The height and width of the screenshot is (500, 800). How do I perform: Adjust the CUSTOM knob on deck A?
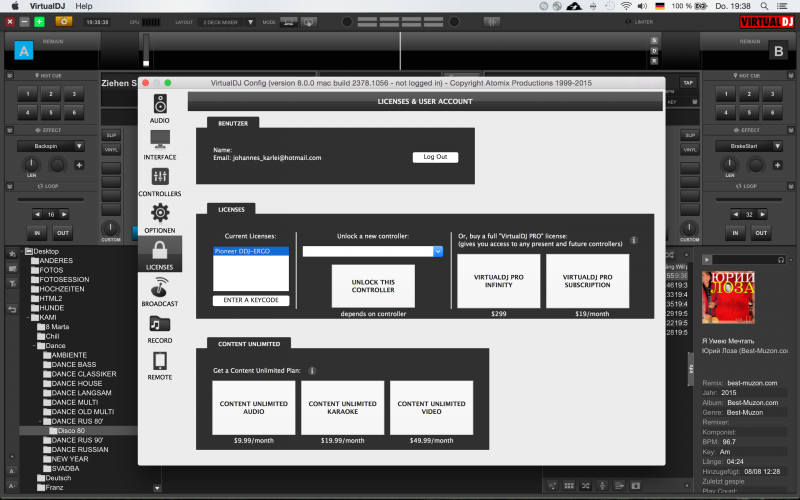point(110,228)
